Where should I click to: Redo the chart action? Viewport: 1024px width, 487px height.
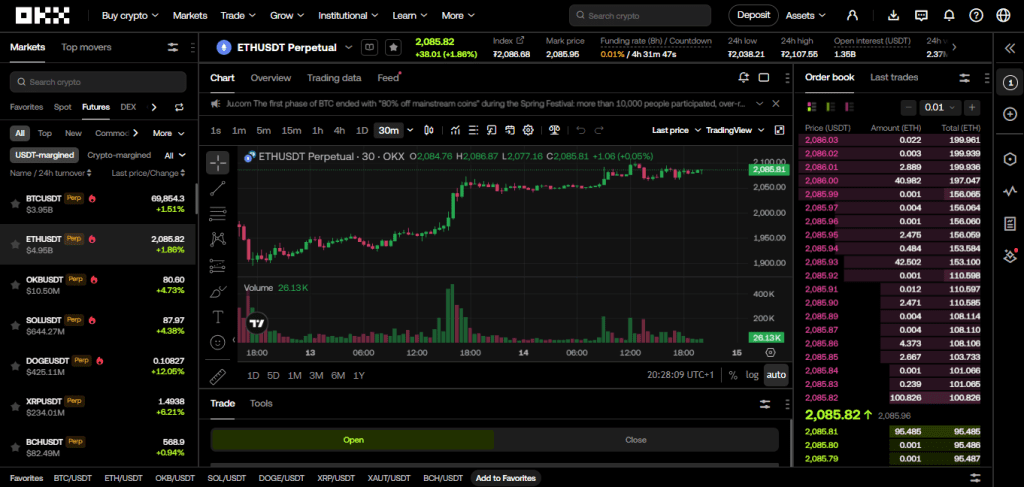pos(599,130)
